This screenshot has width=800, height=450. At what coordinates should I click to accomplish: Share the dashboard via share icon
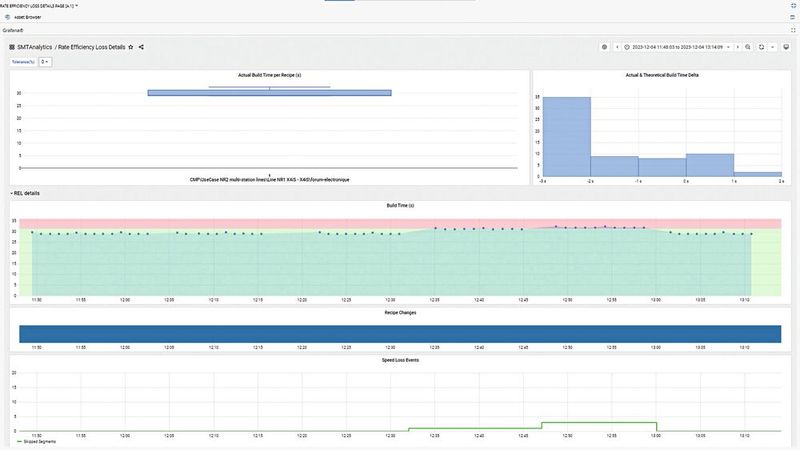tap(141, 47)
